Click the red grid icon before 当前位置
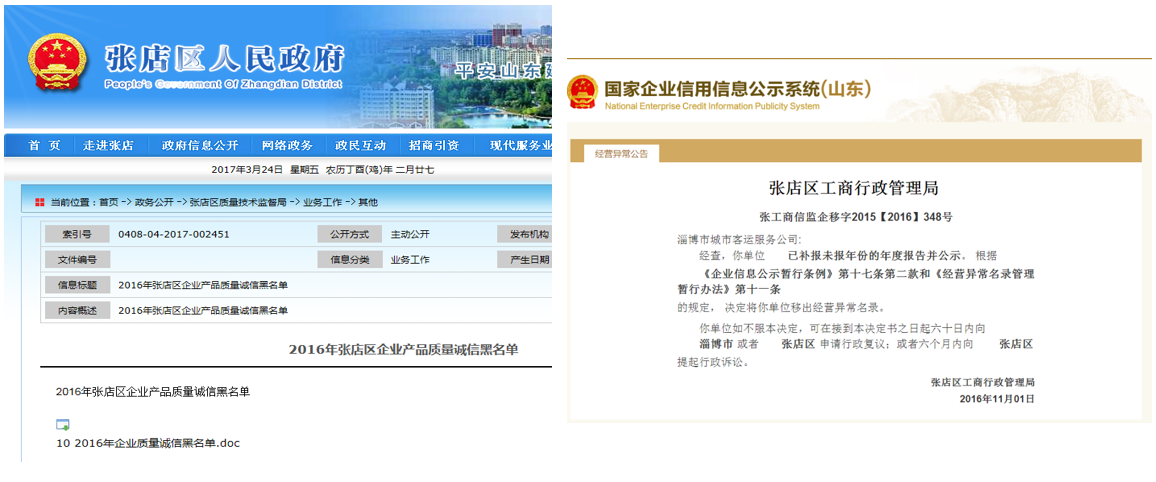Screen dimensions: 1156x482 (x=39, y=202)
